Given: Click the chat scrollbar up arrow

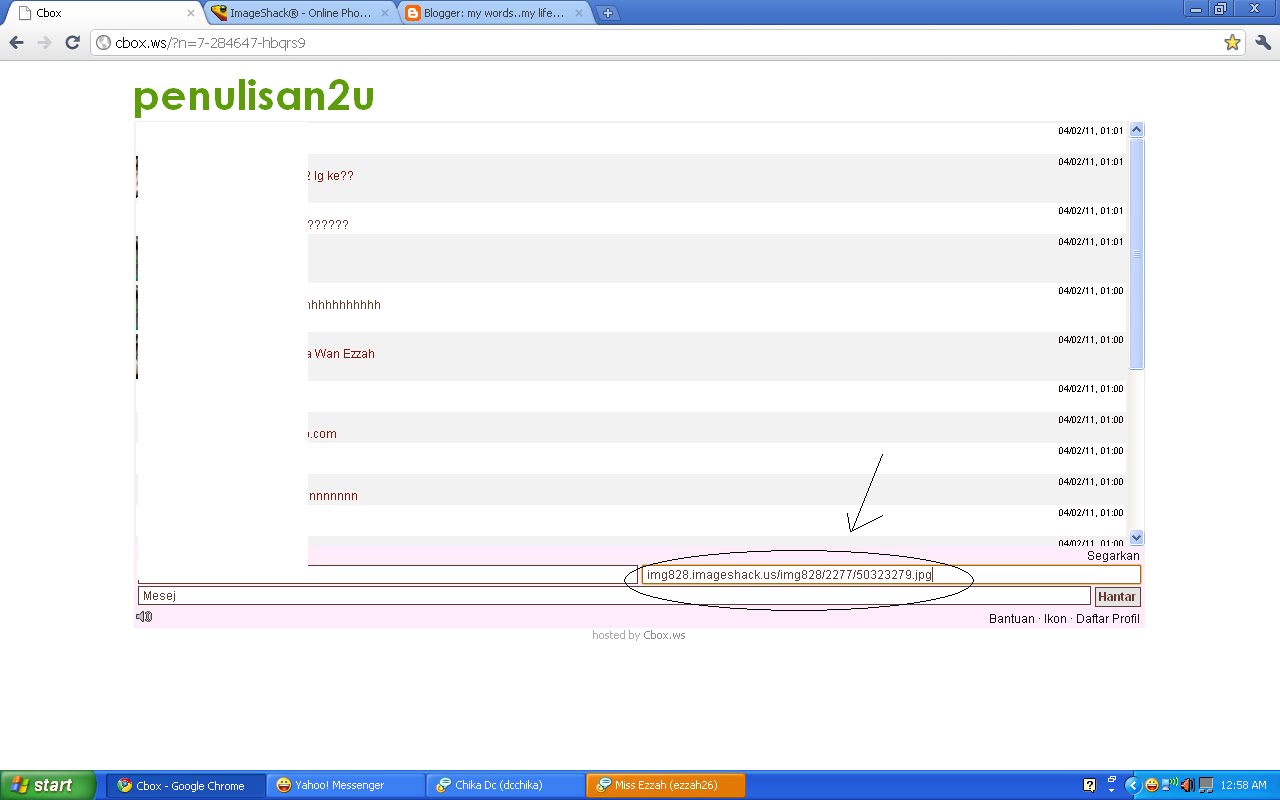Looking at the screenshot, I should [x=1136, y=130].
